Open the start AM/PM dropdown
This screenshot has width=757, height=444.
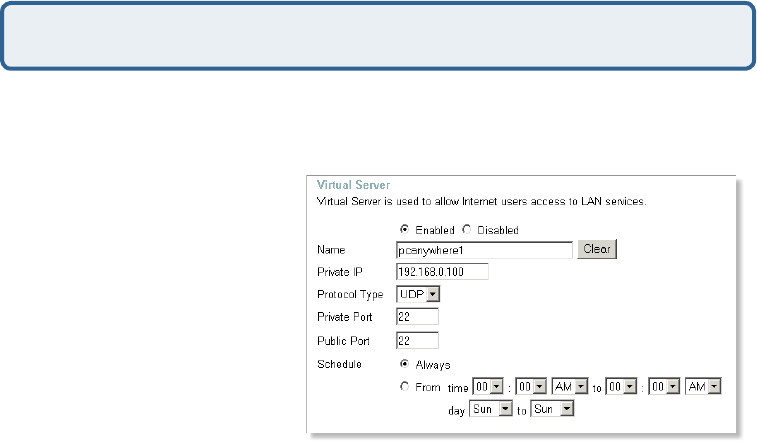570,386
